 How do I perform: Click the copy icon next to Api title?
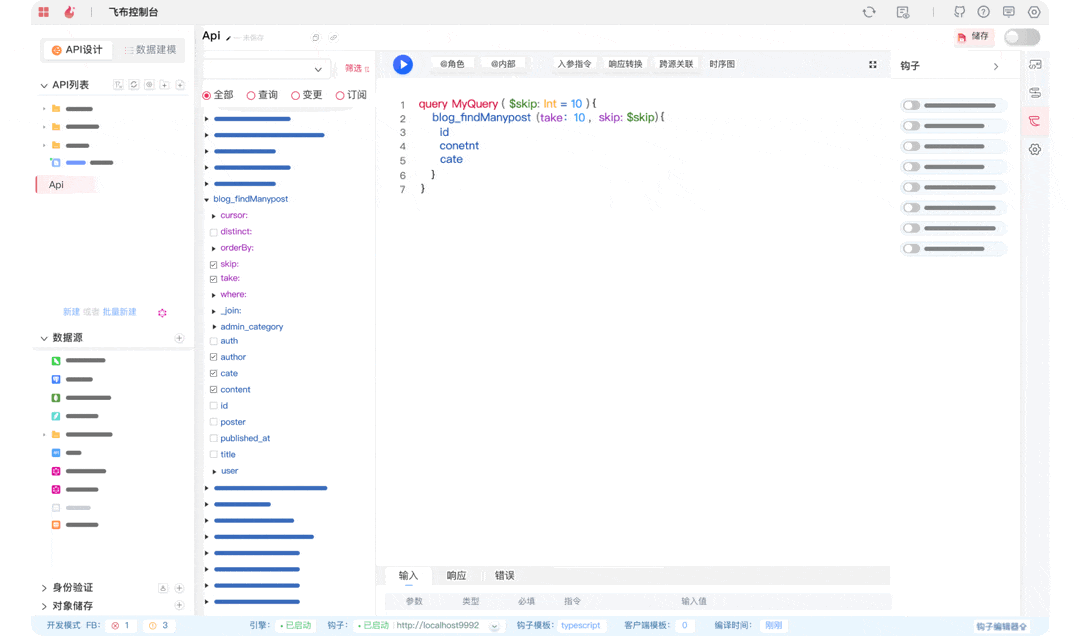click(x=315, y=37)
